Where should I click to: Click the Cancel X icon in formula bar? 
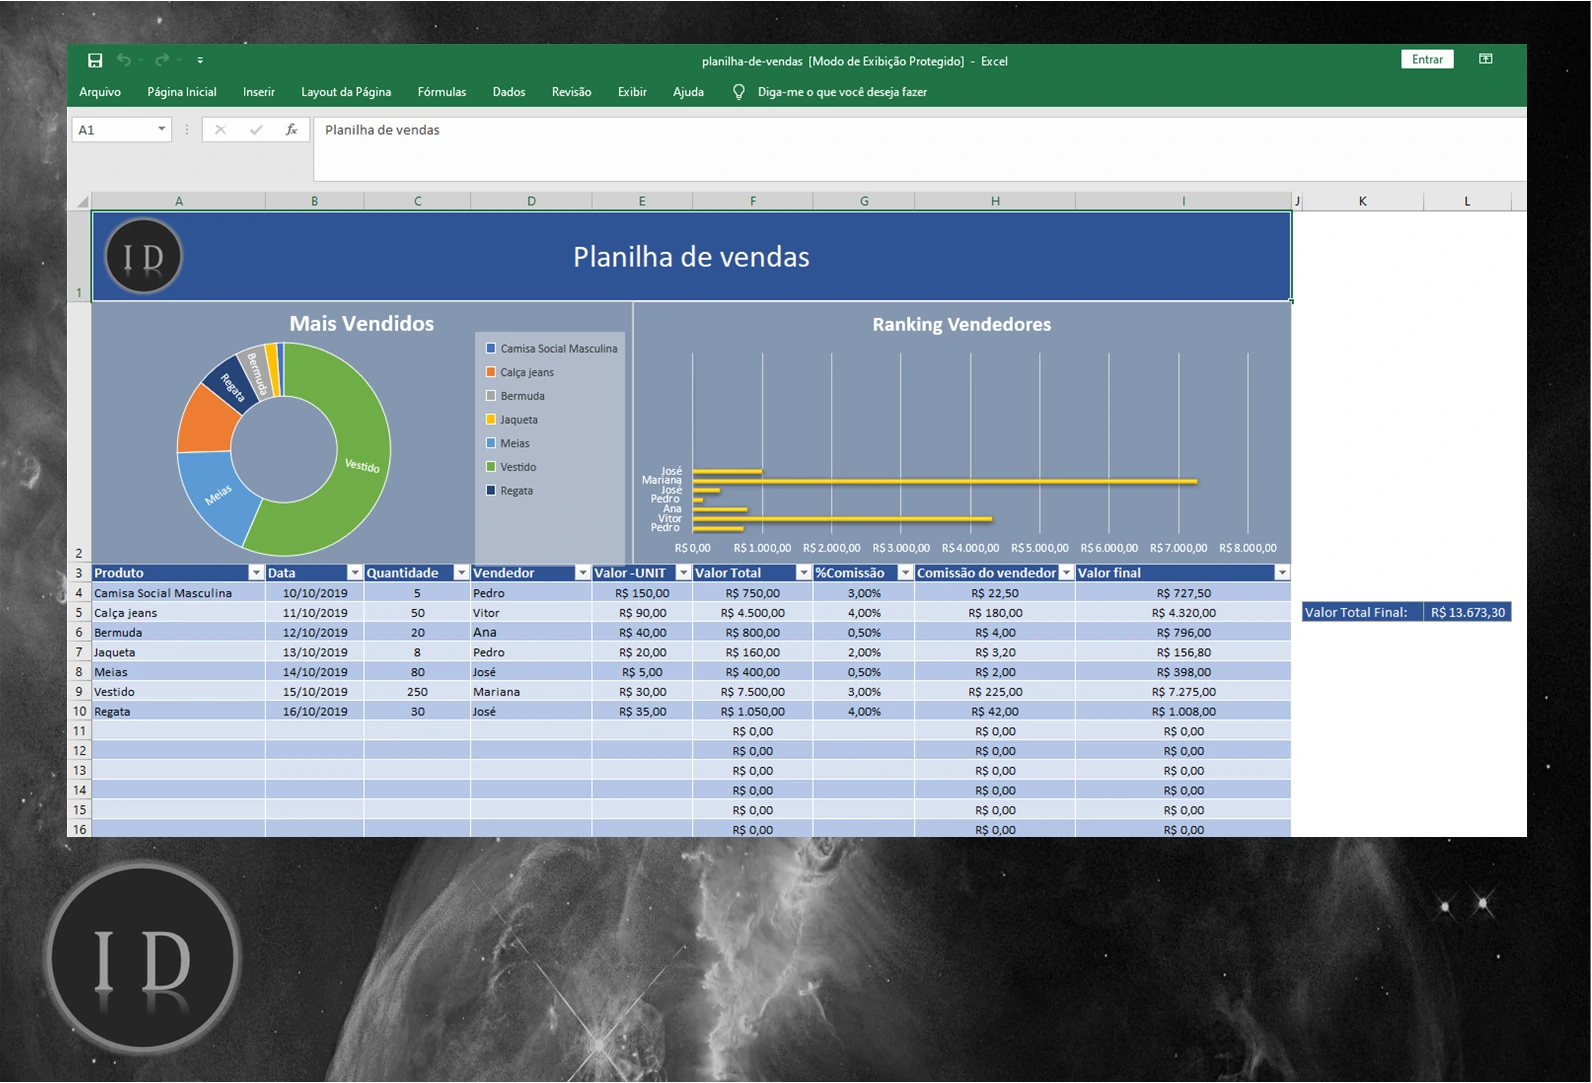[220, 130]
